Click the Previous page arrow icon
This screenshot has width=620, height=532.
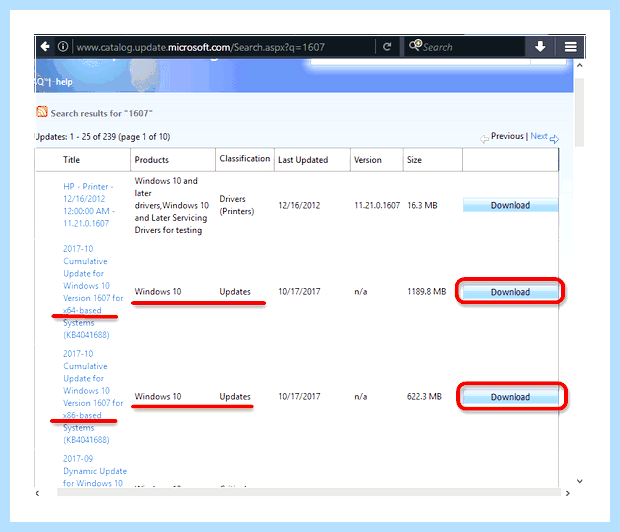pos(484,139)
